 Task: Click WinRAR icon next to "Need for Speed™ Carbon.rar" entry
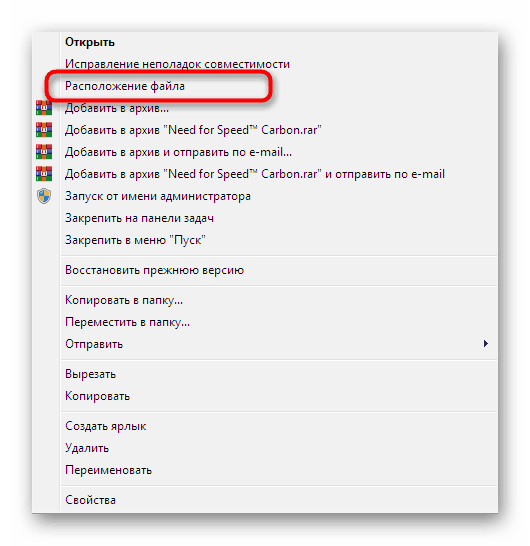[44, 130]
